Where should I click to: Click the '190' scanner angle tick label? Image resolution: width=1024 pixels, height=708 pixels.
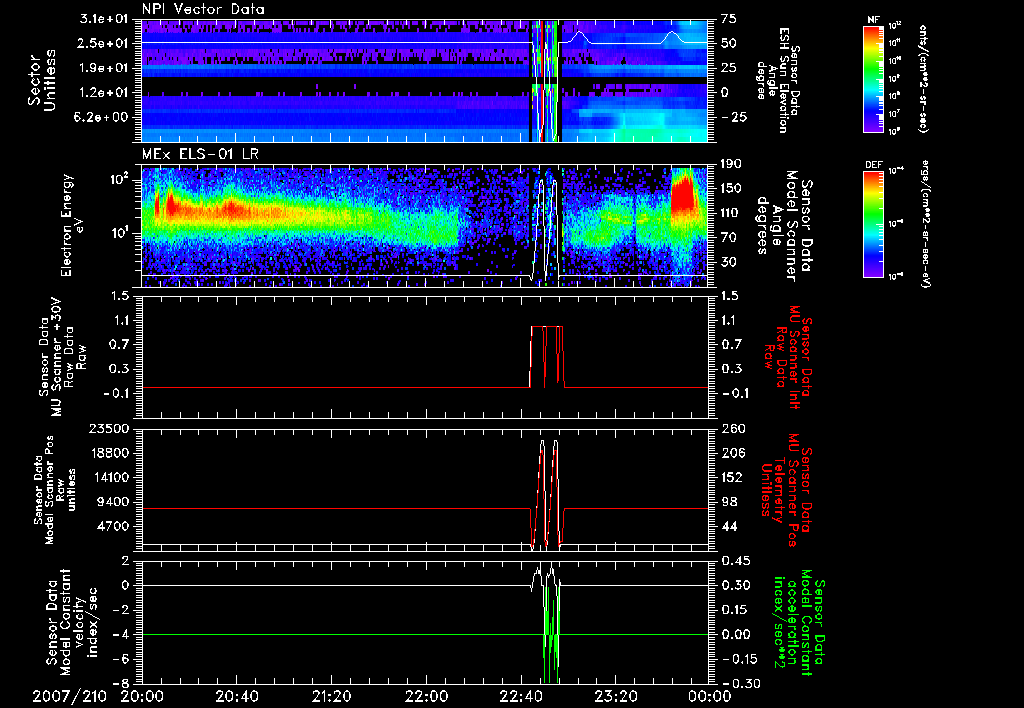click(x=729, y=164)
